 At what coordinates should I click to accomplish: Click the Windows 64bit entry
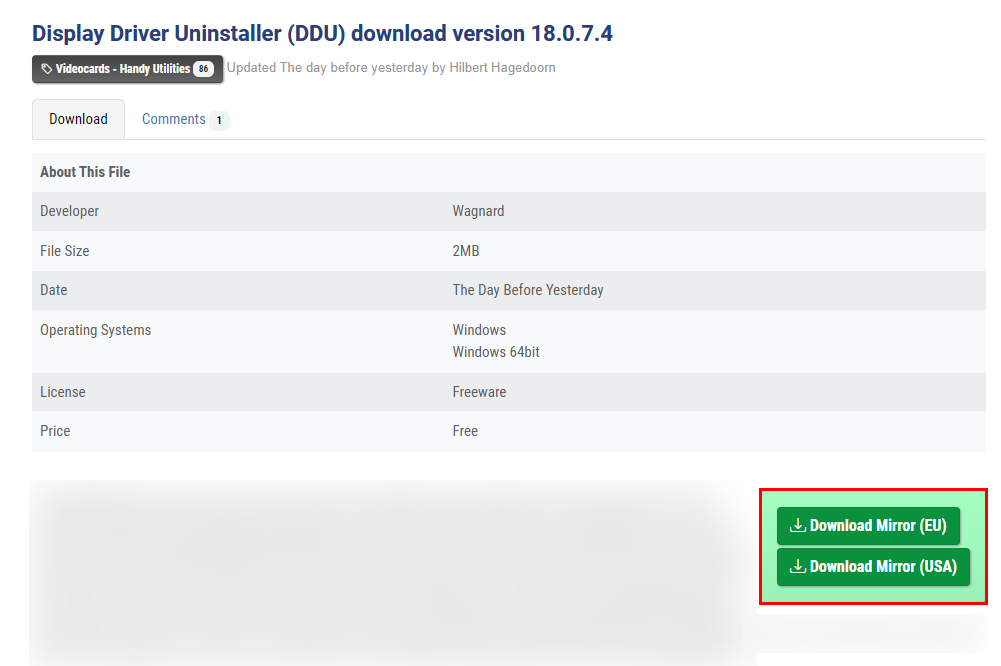(496, 352)
